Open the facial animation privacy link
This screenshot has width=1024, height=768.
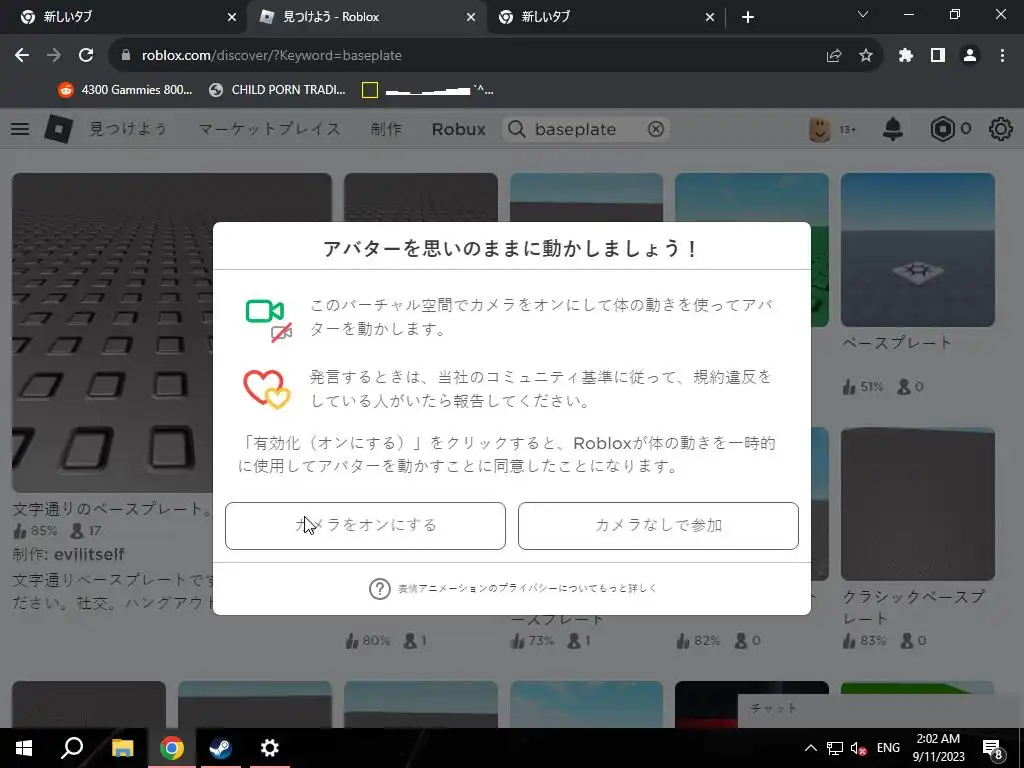[x=528, y=588]
